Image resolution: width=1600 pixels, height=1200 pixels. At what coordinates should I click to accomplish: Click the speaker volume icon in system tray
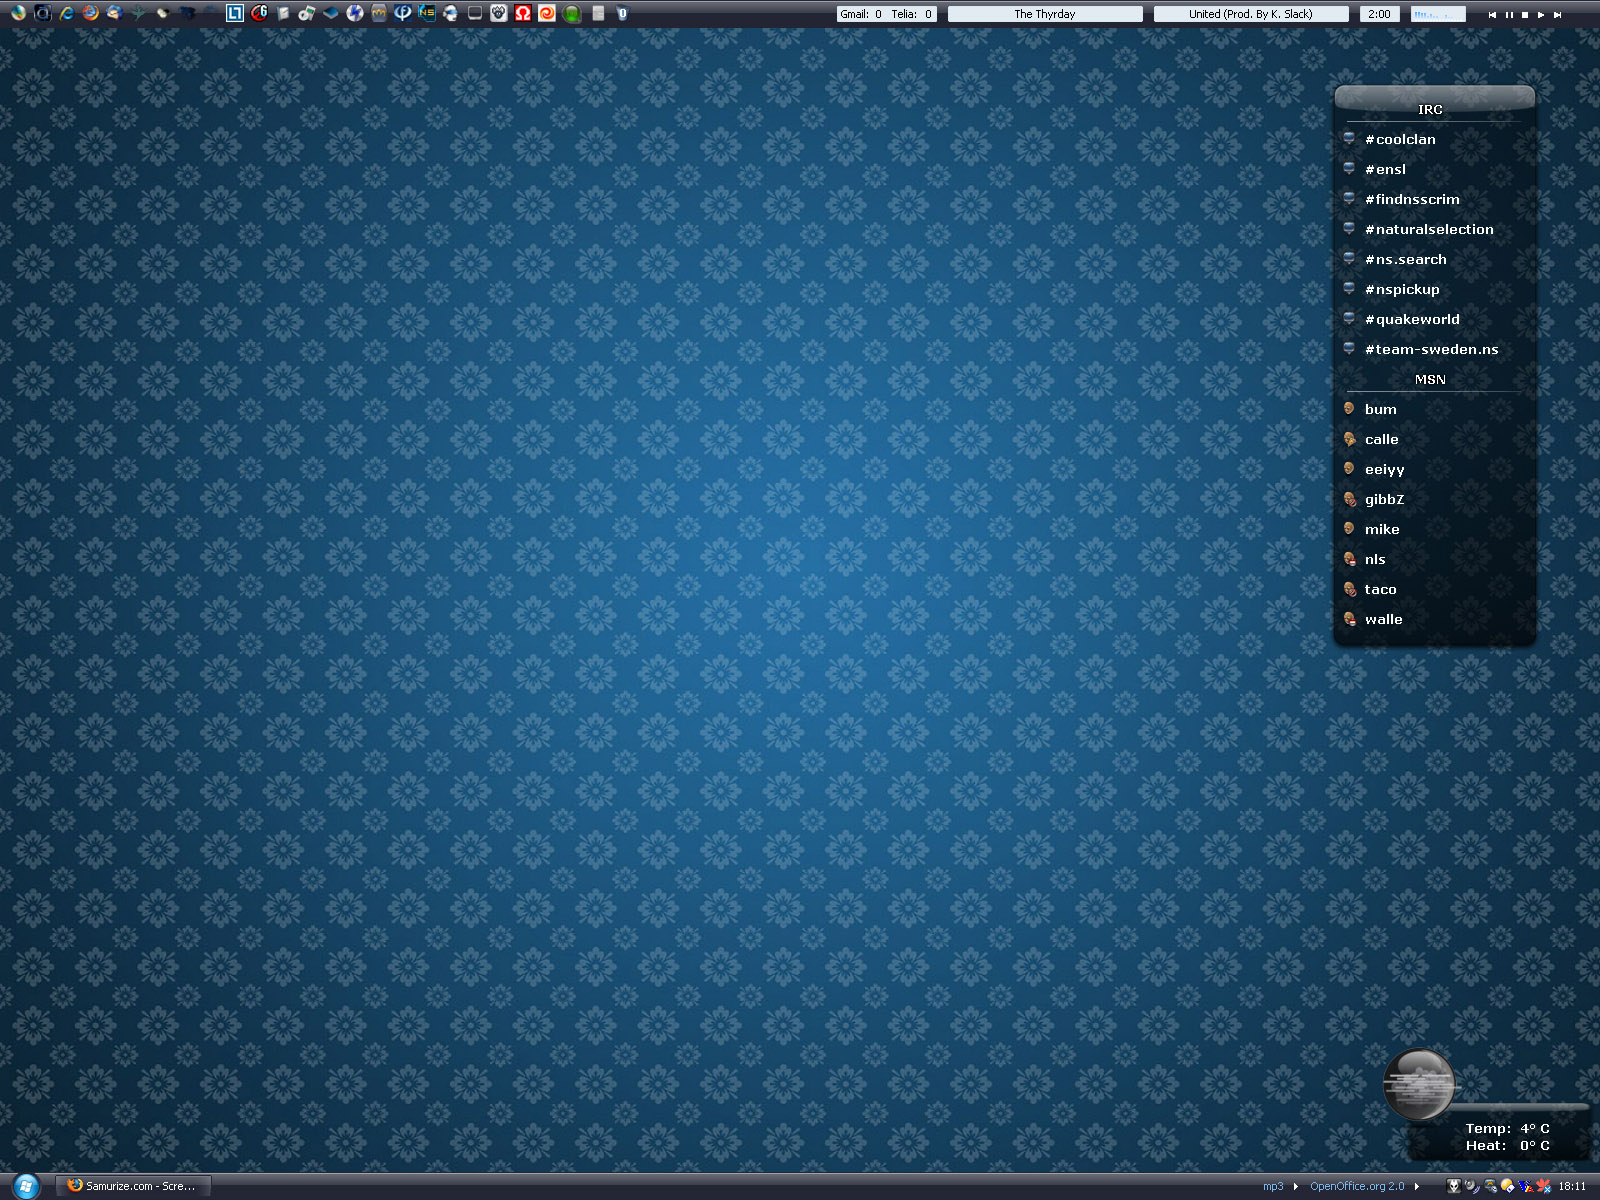point(1472,1186)
